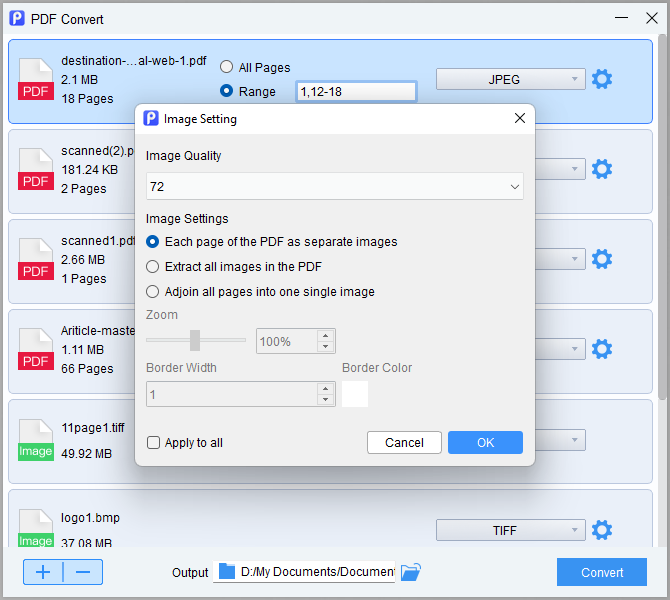Click the 49.92 MB size text
This screenshot has width=670, height=600.
point(86,453)
